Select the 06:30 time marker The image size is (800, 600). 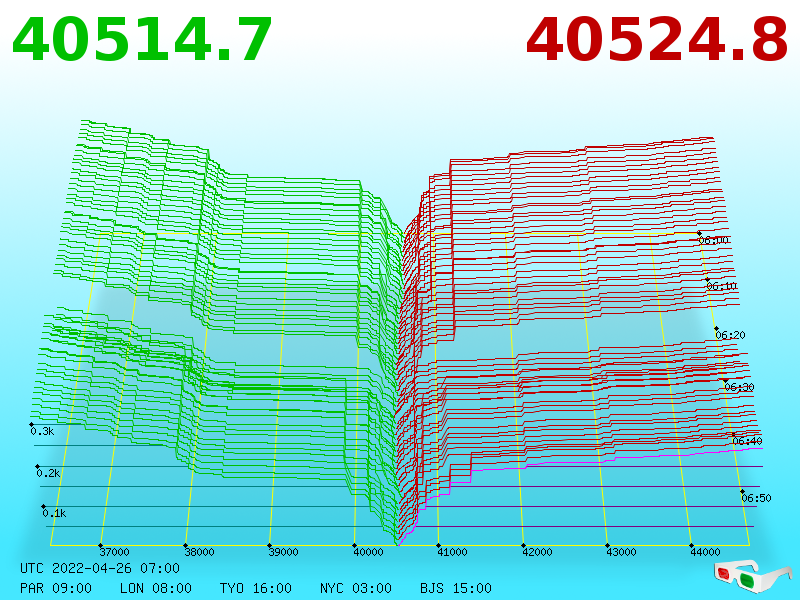pos(739,387)
